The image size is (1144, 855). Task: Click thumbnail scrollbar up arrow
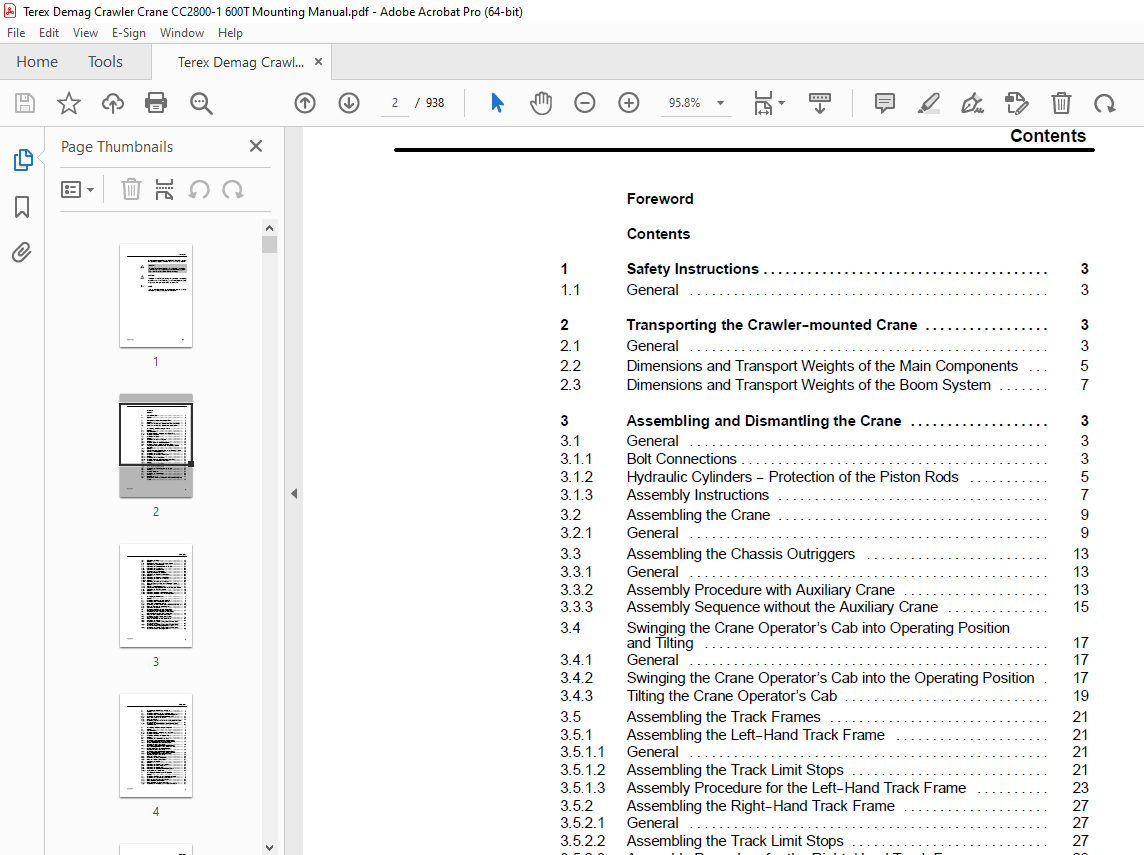point(269,228)
